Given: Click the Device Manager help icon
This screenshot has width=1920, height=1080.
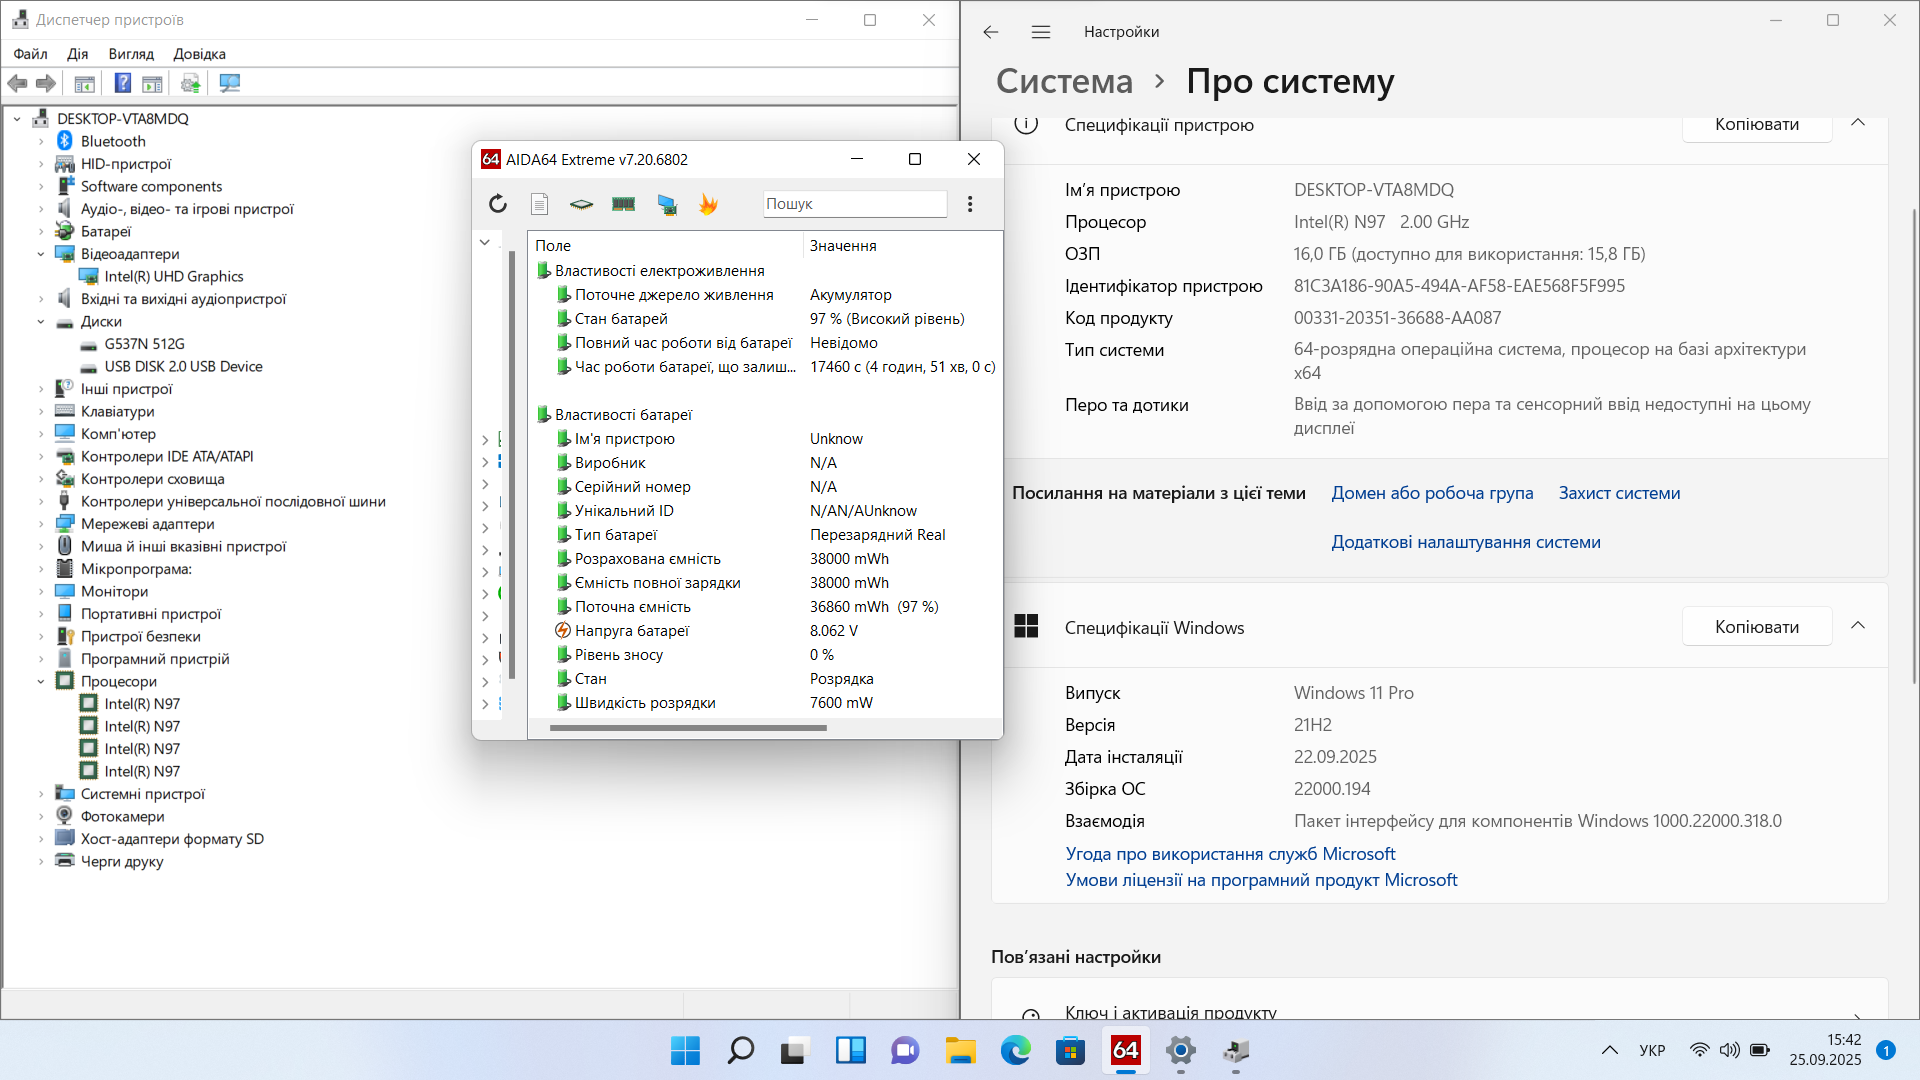Looking at the screenshot, I should pos(122,83).
